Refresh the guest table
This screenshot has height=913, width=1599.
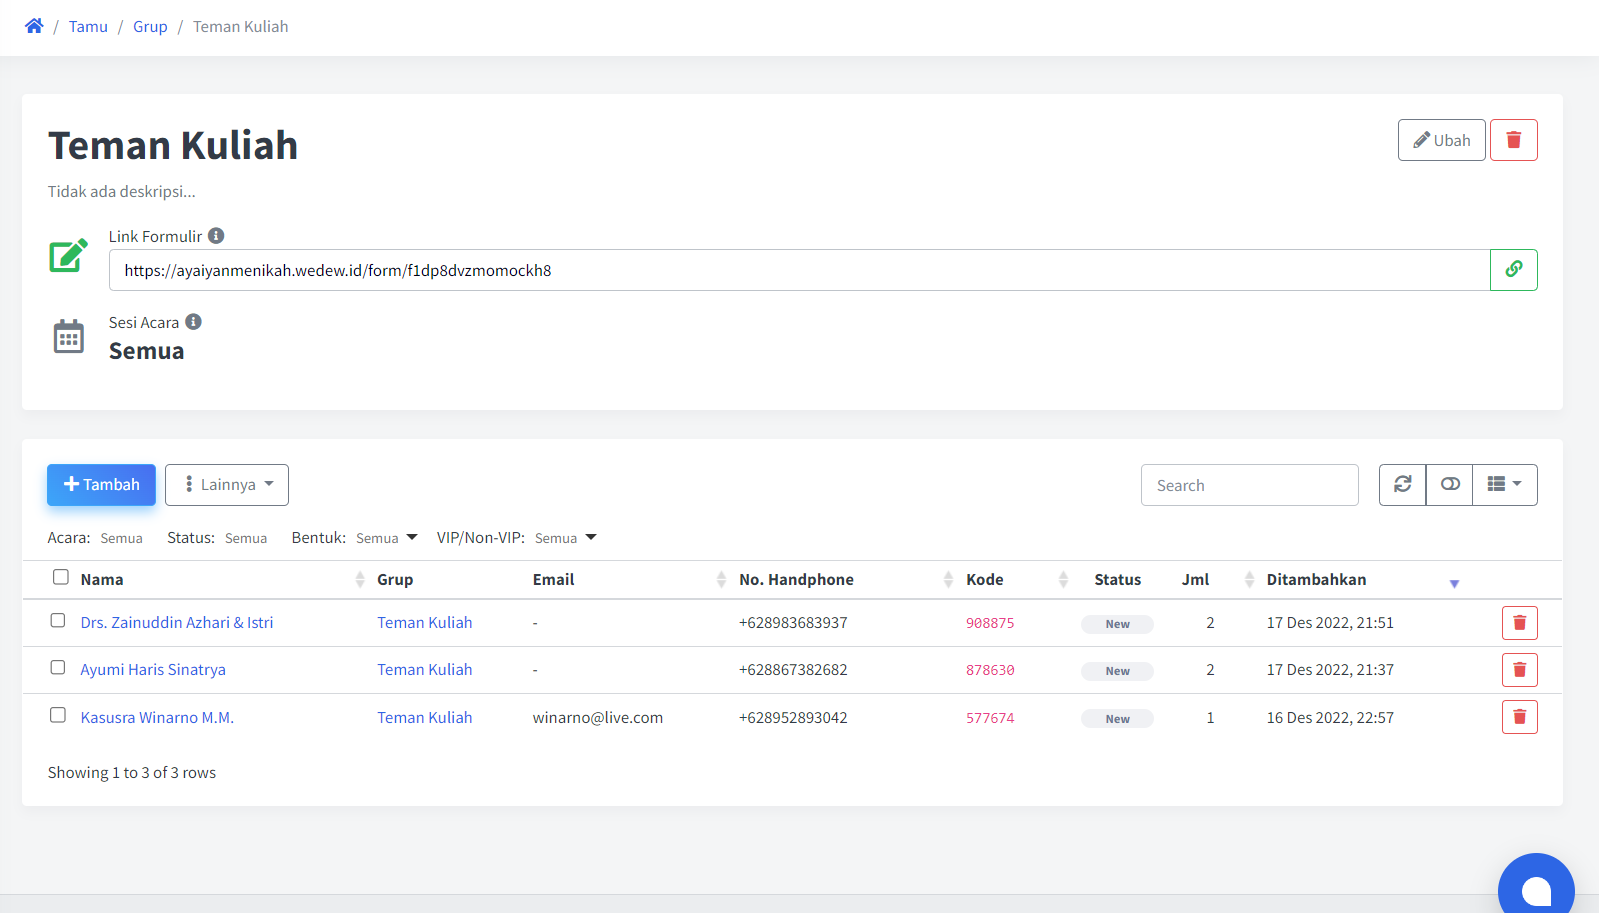(x=1402, y=485)
